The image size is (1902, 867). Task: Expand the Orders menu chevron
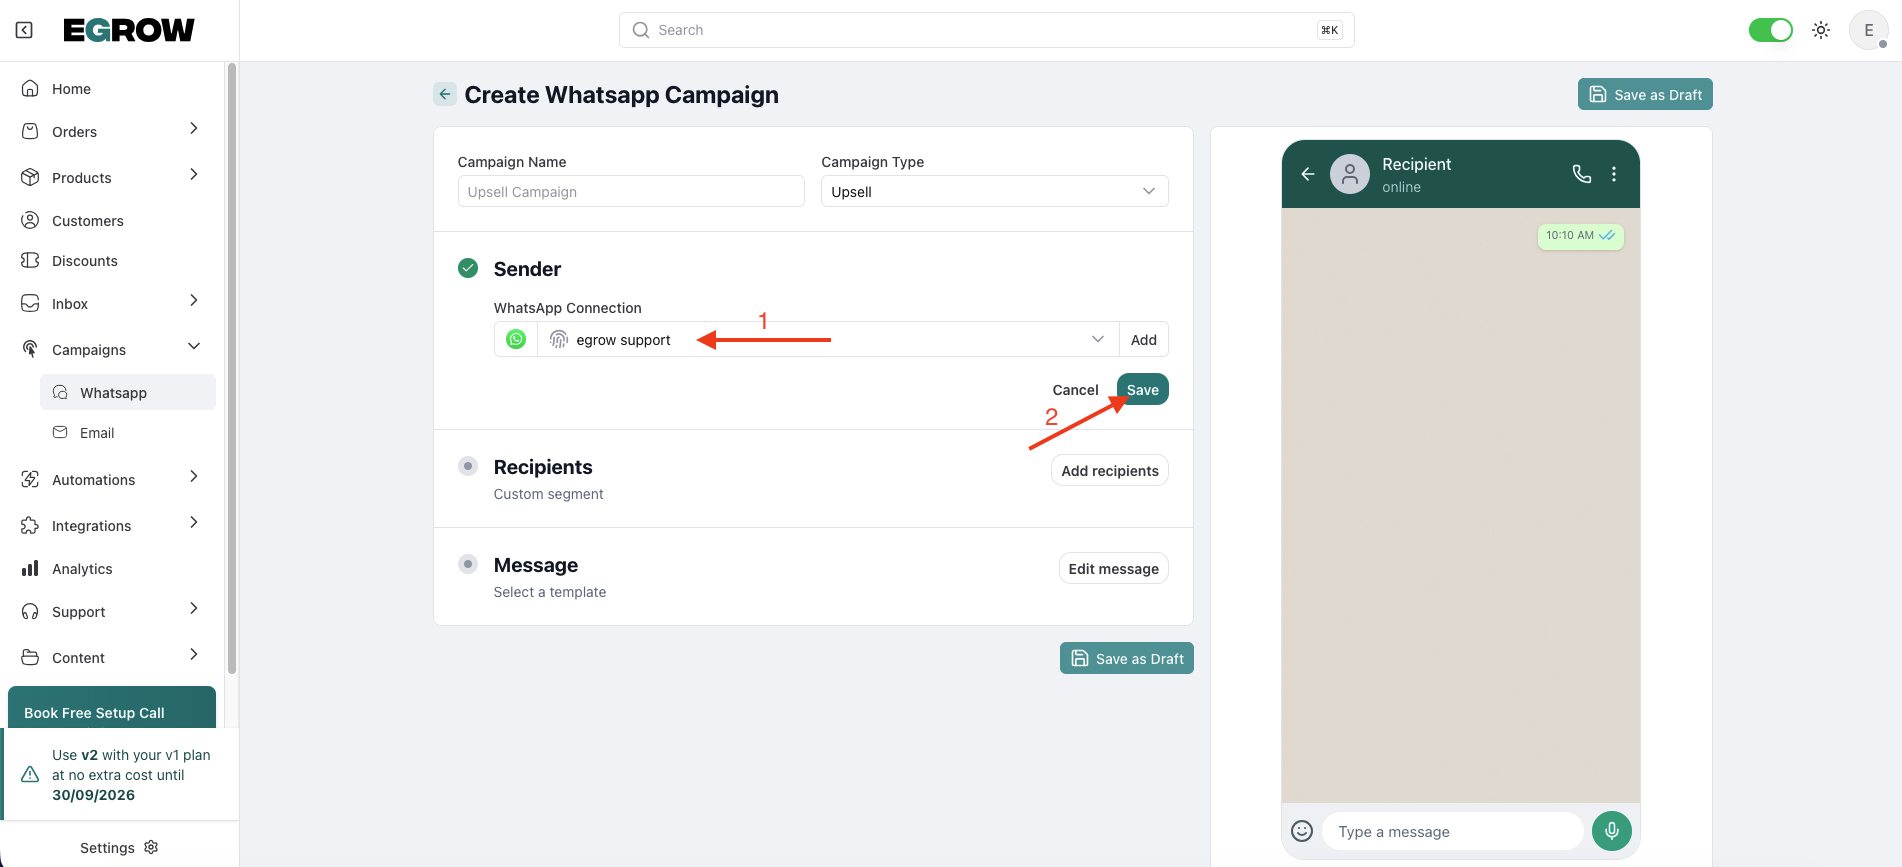click(x=194, y=129)
